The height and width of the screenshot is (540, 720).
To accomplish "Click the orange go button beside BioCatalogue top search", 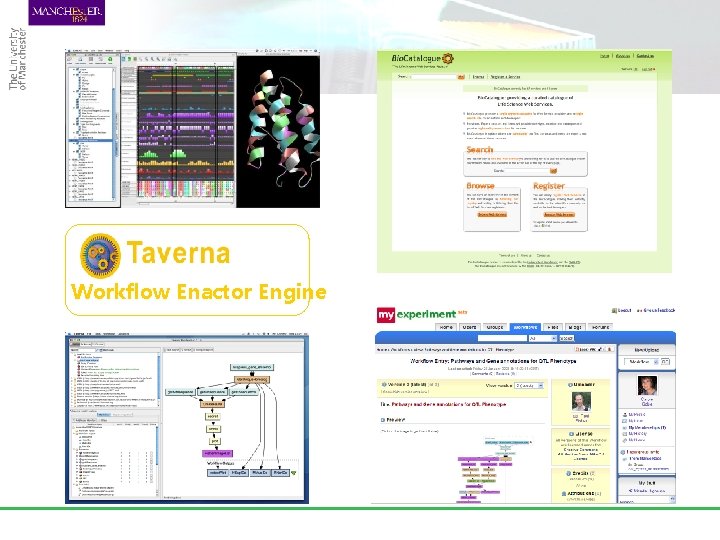I will pyautogui.click(x=461, y=77).
